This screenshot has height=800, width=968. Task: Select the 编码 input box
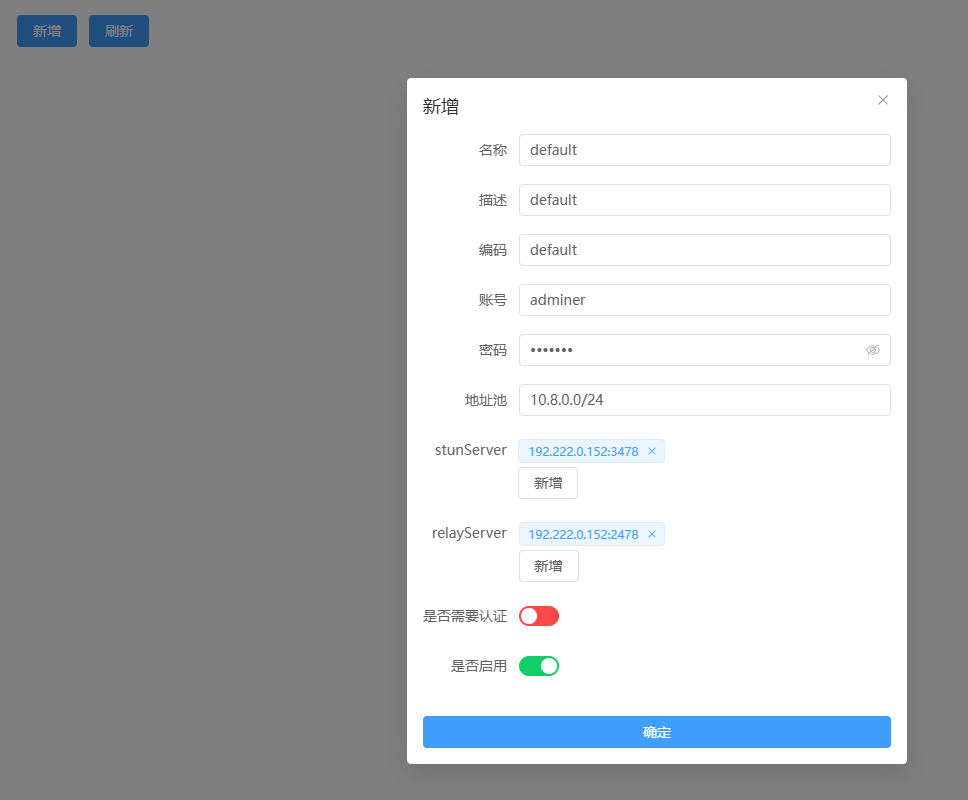704,250
